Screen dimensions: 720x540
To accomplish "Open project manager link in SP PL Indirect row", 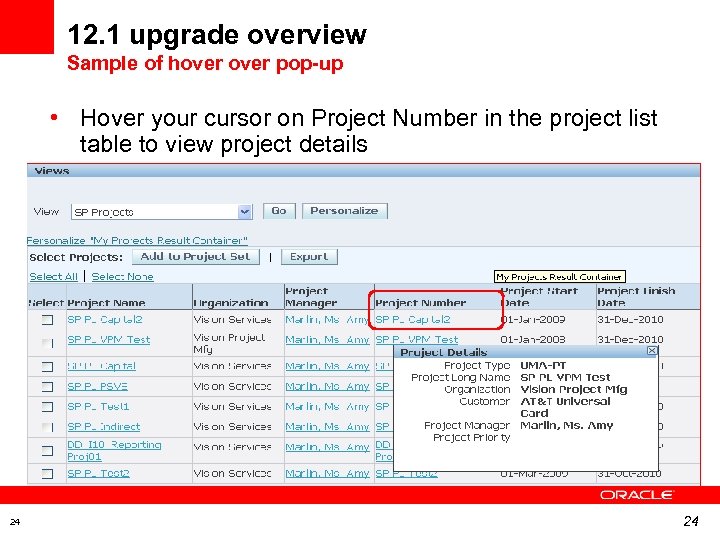I will 327,427.
